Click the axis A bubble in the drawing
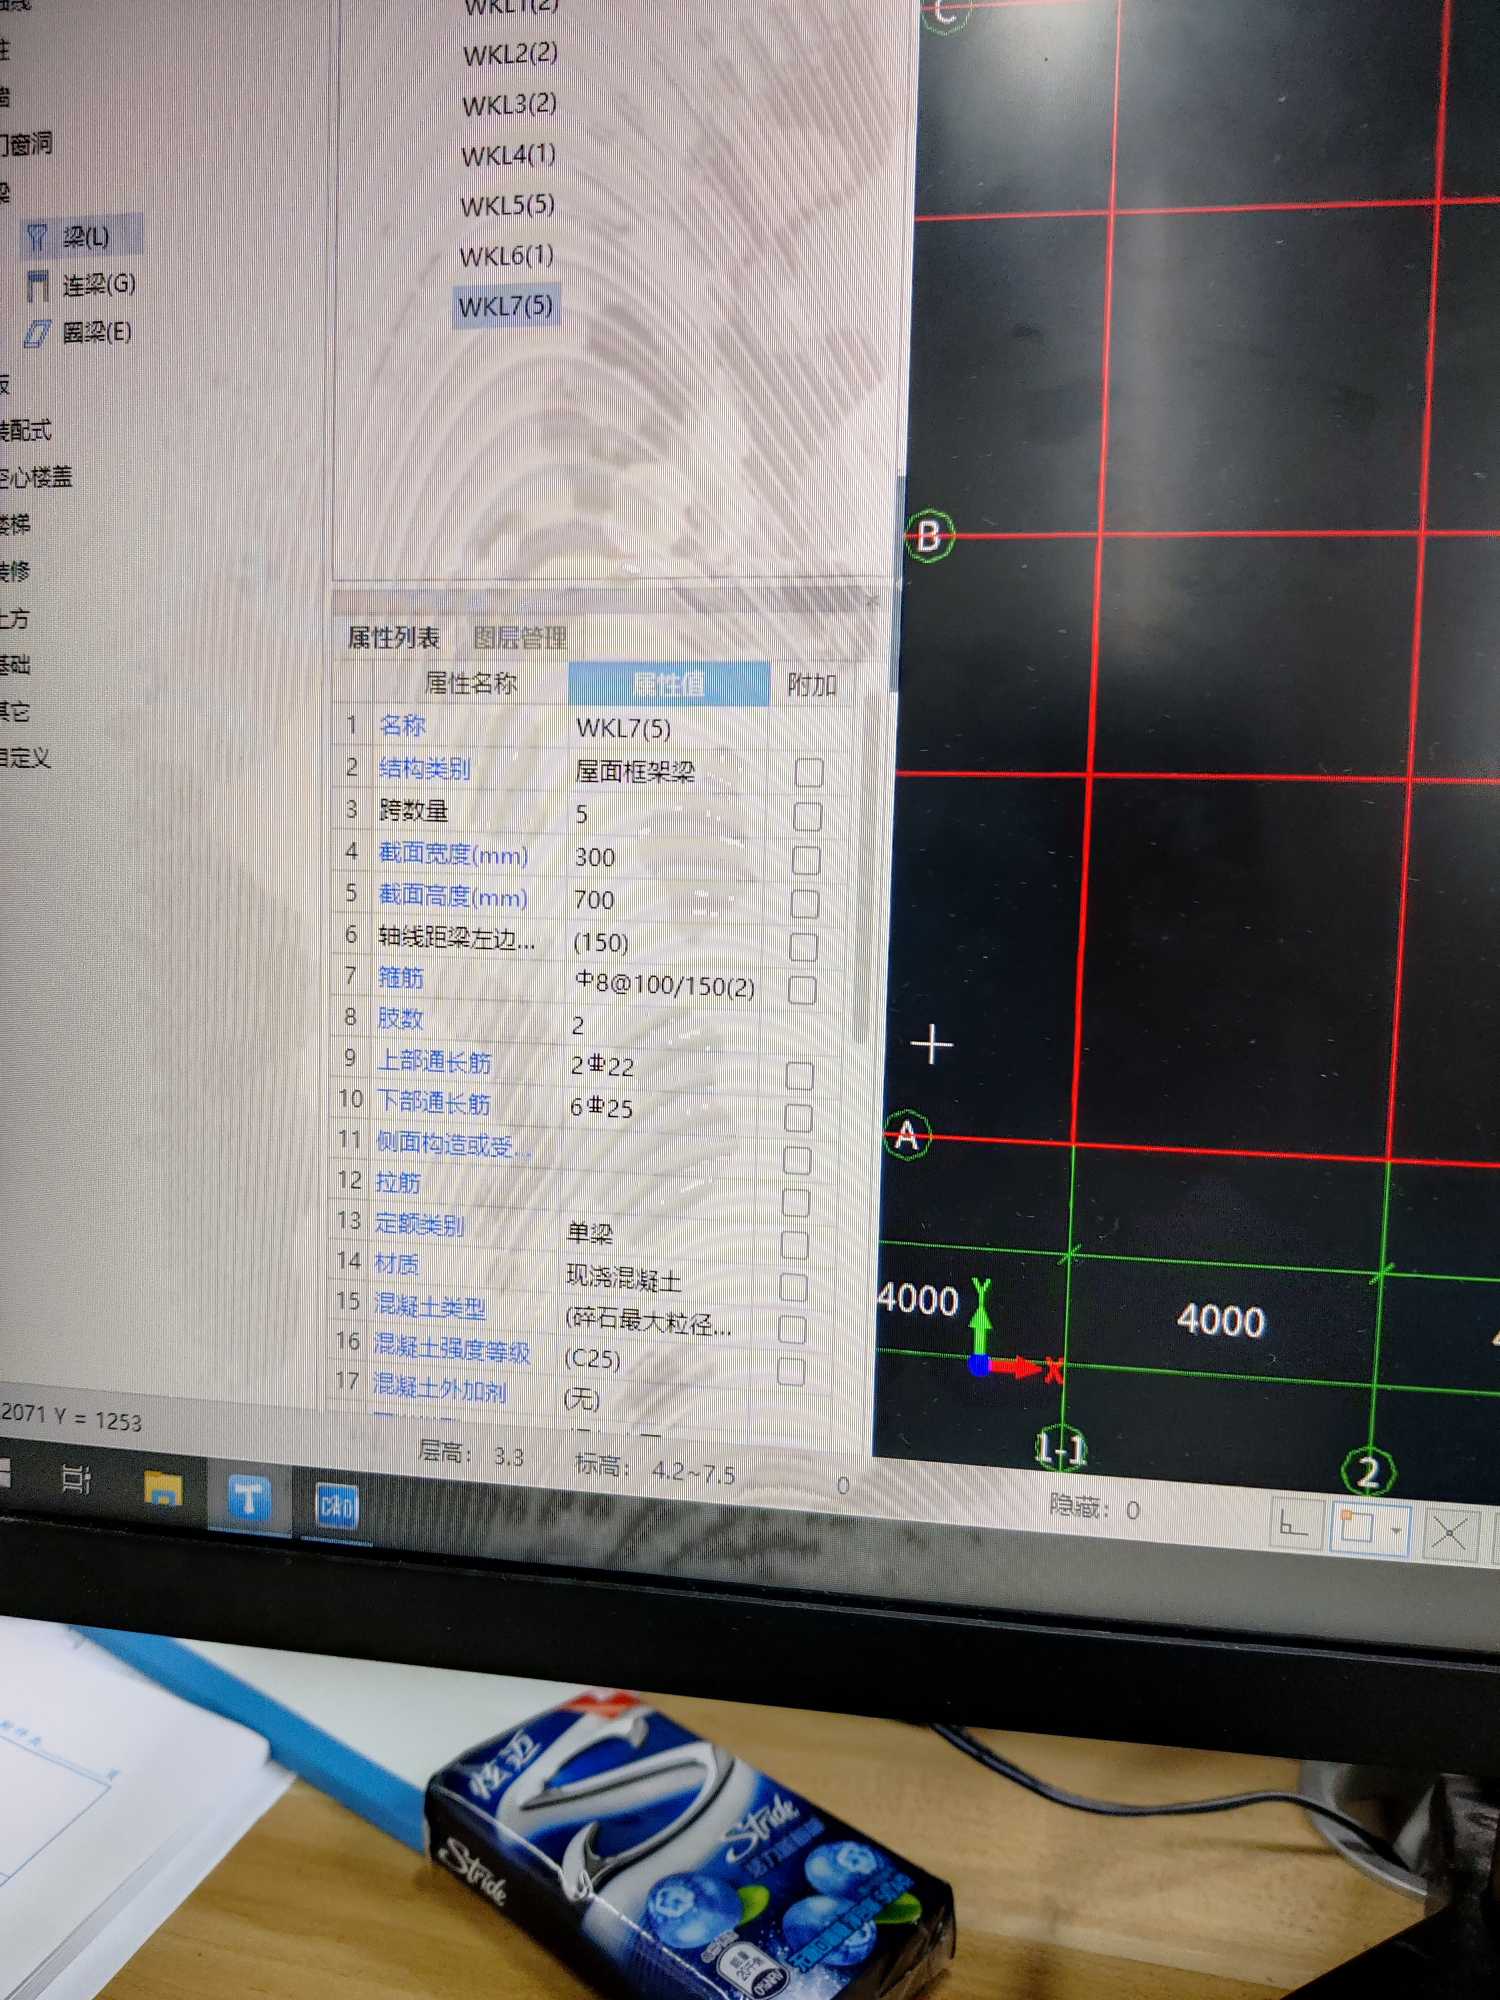1500x2000 pixels. click(x=907, y=1135)
